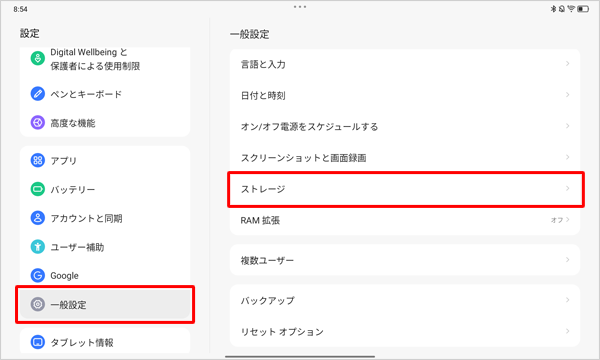Open 複数ユーザー

pyautogui.click(x=405, y=260)
